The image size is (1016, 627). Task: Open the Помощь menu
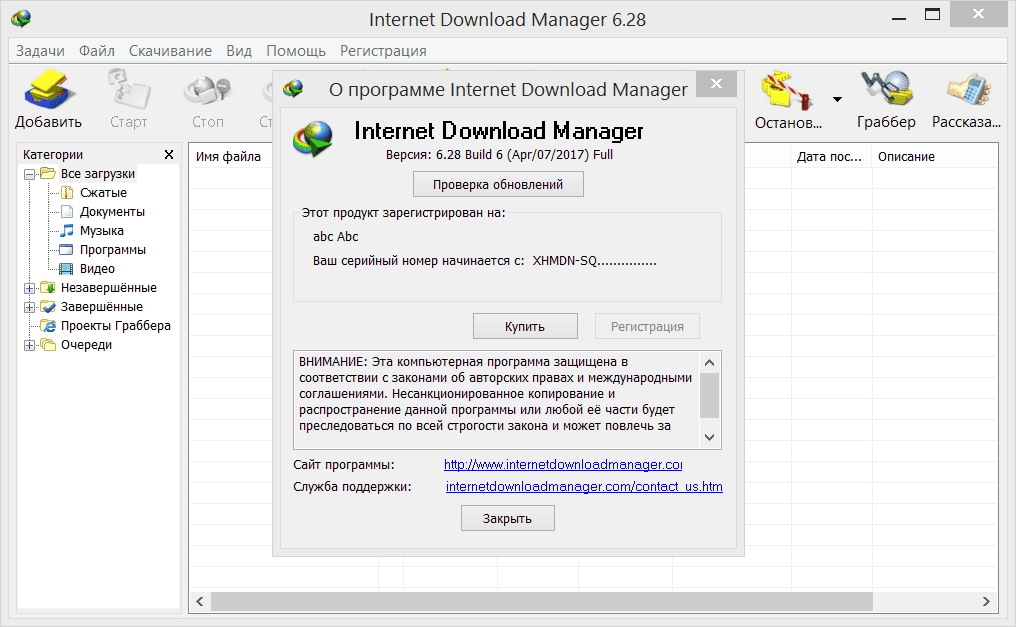[295, 51]
